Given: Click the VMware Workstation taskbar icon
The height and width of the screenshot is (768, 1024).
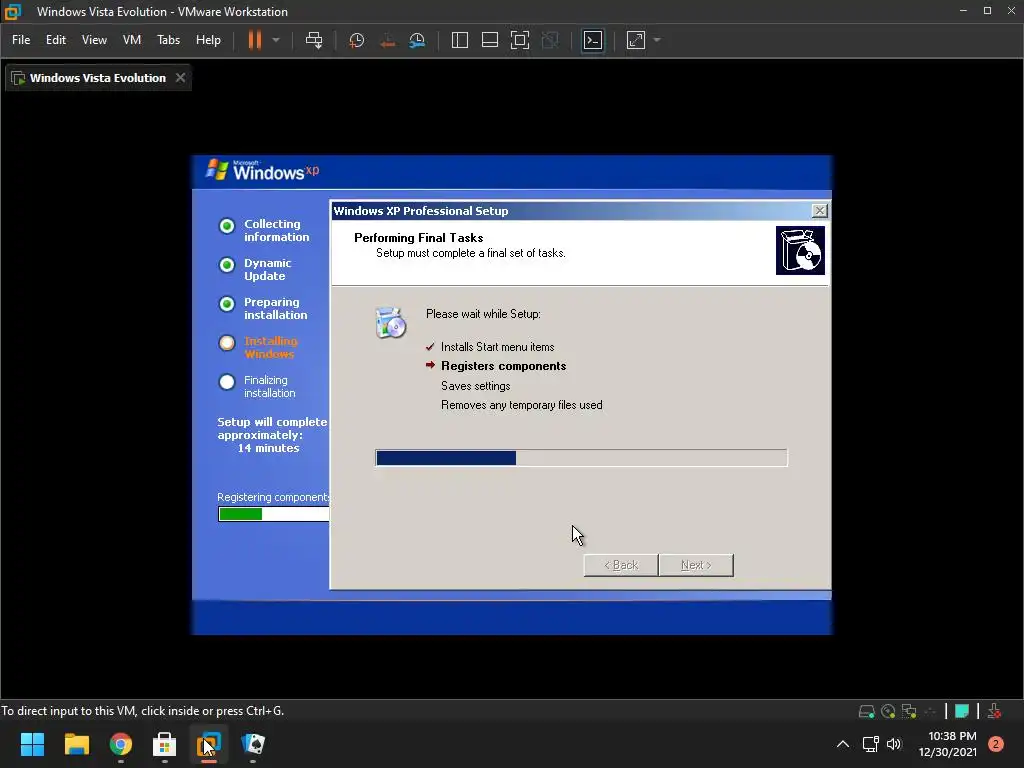Looking at the screenshot, I should (x=209, y=744).
